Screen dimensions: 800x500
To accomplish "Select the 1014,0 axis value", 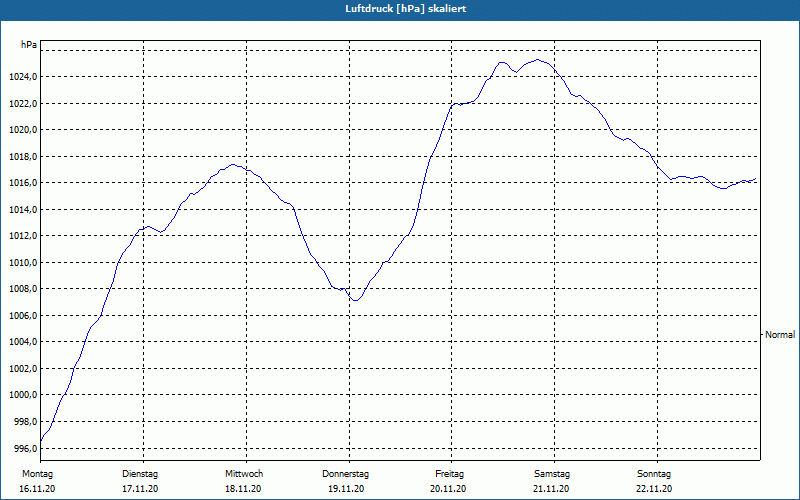I will click(x=23, y=210).
